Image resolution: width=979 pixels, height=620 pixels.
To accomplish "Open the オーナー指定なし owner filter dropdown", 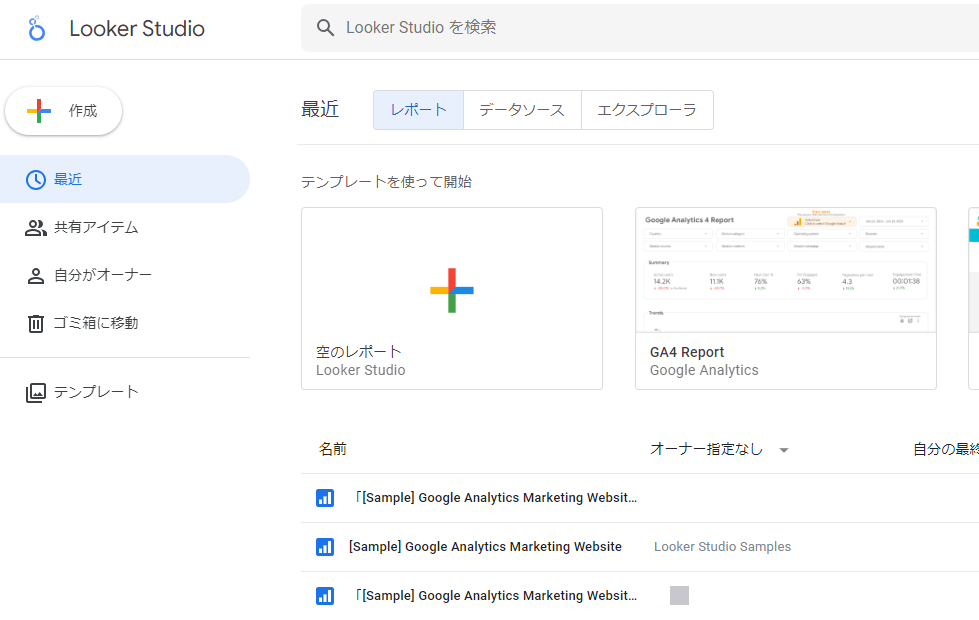I will pyautogui.click(x=719, y=449).
